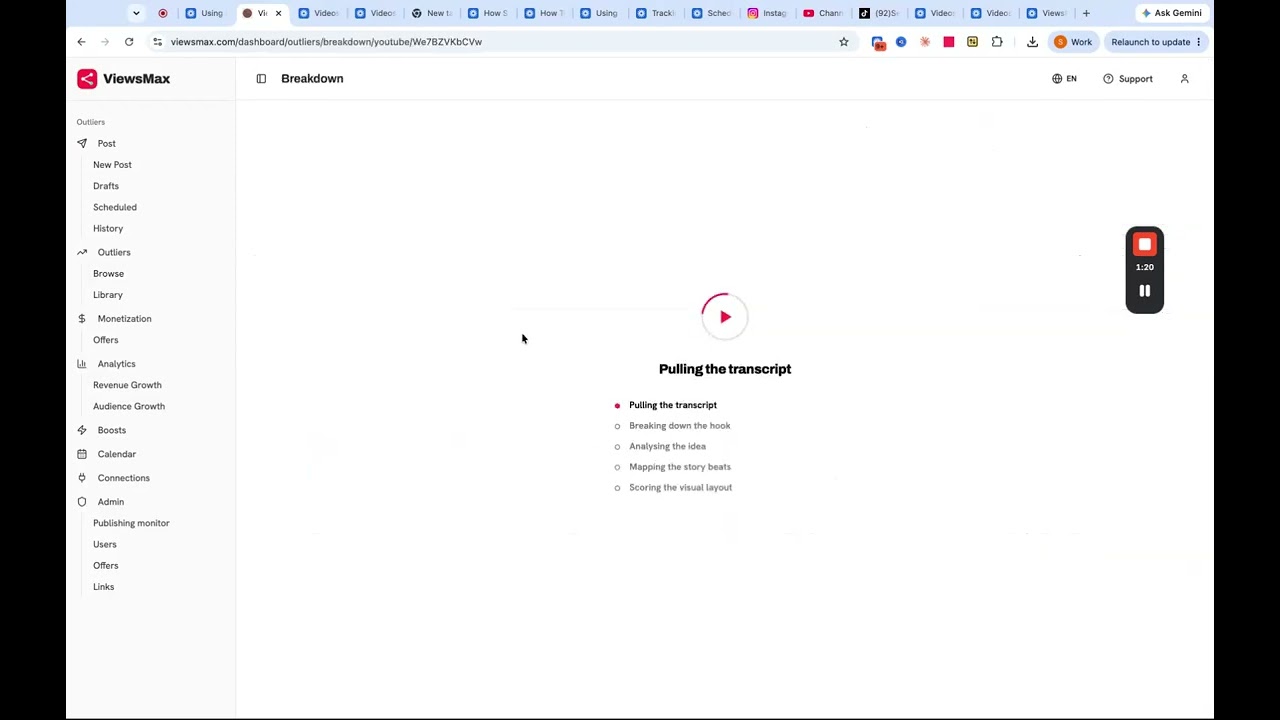The image size is (1280, 720).
Task: Open Ask Gemini
Action: click(1171, 13)
